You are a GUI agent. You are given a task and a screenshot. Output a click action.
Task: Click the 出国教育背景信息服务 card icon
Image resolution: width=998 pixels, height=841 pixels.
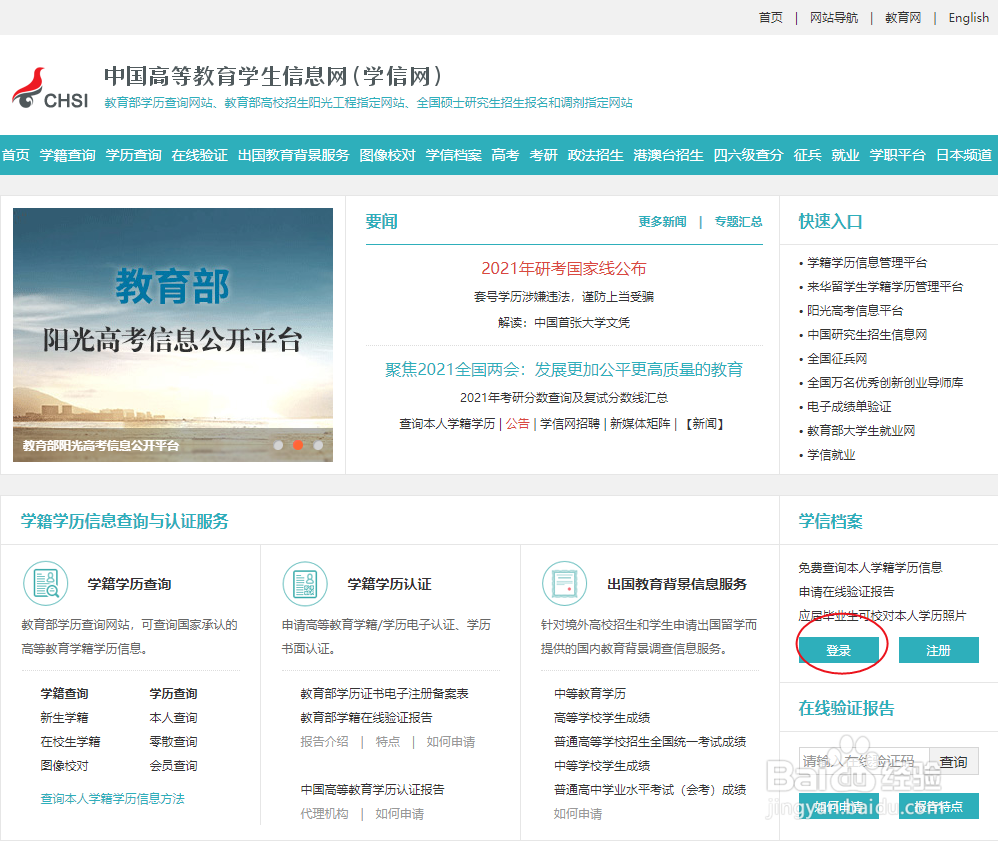coord(564,583)
